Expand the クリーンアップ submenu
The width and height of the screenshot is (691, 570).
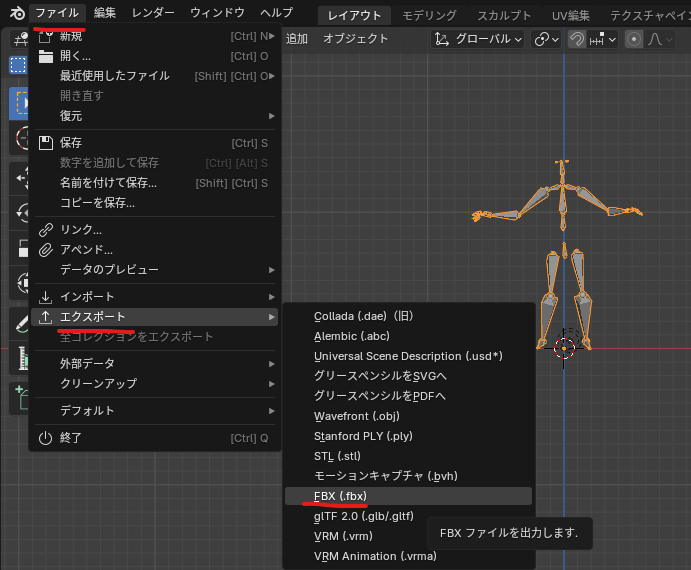point(155,384)
